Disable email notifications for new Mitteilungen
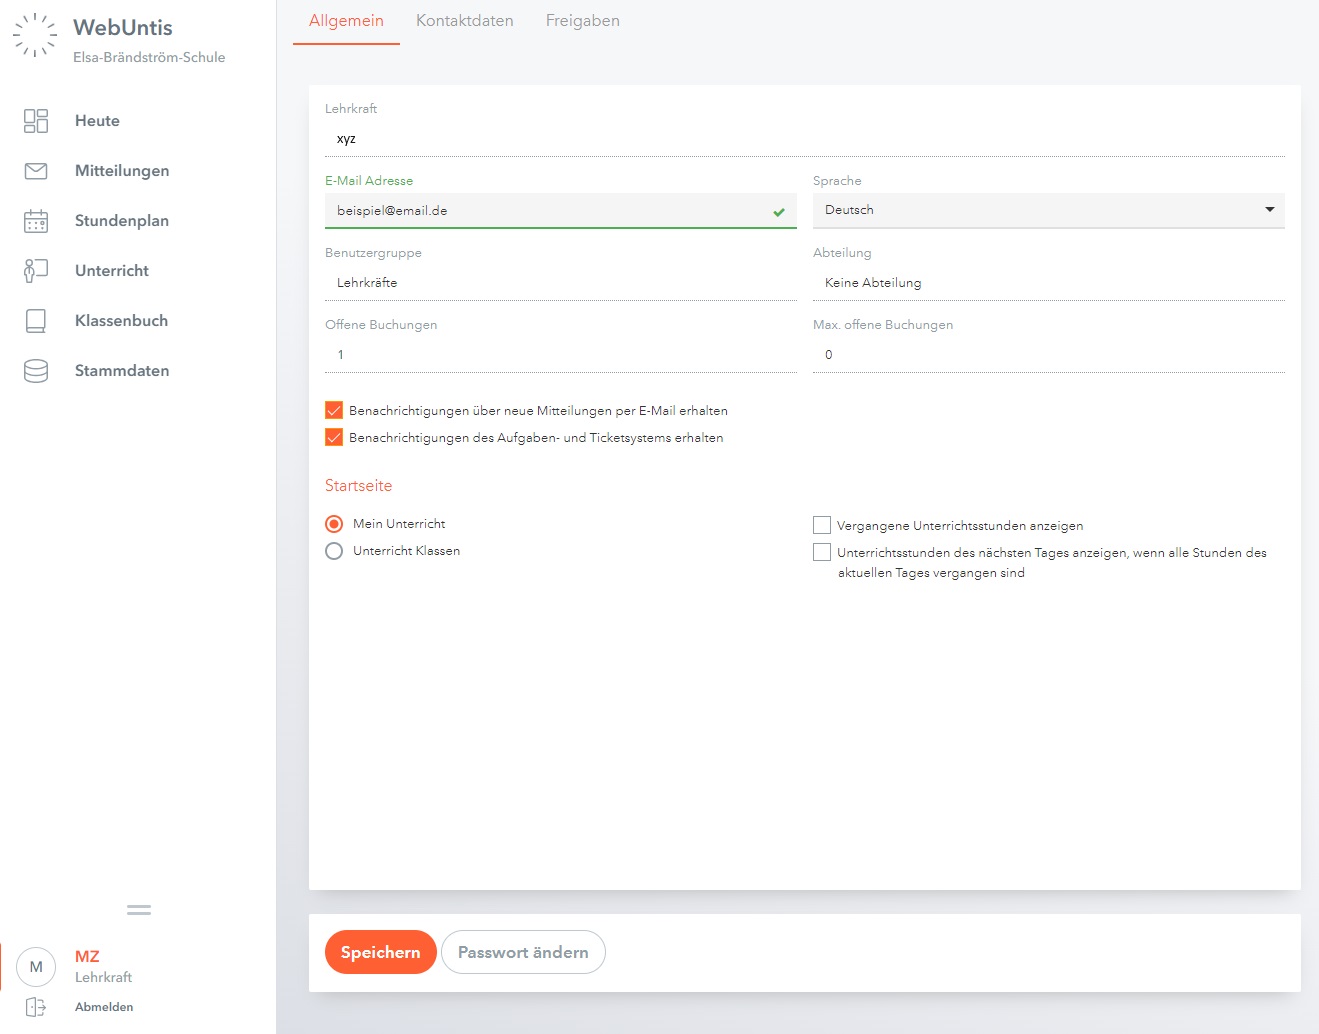Viewport: 1319px width, 1034px height. [x=334, y=410]
